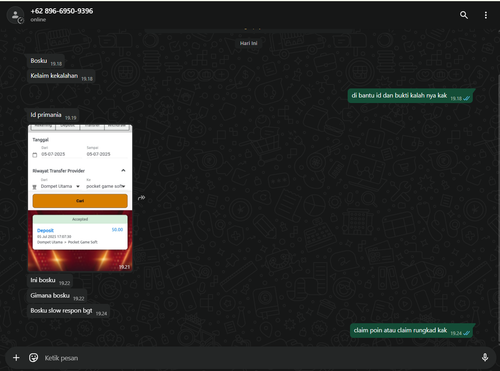The height and width of the screenshot is (371, 500).
Task: Click the chat scrollbar on right edge
Action: coord(498,207)
